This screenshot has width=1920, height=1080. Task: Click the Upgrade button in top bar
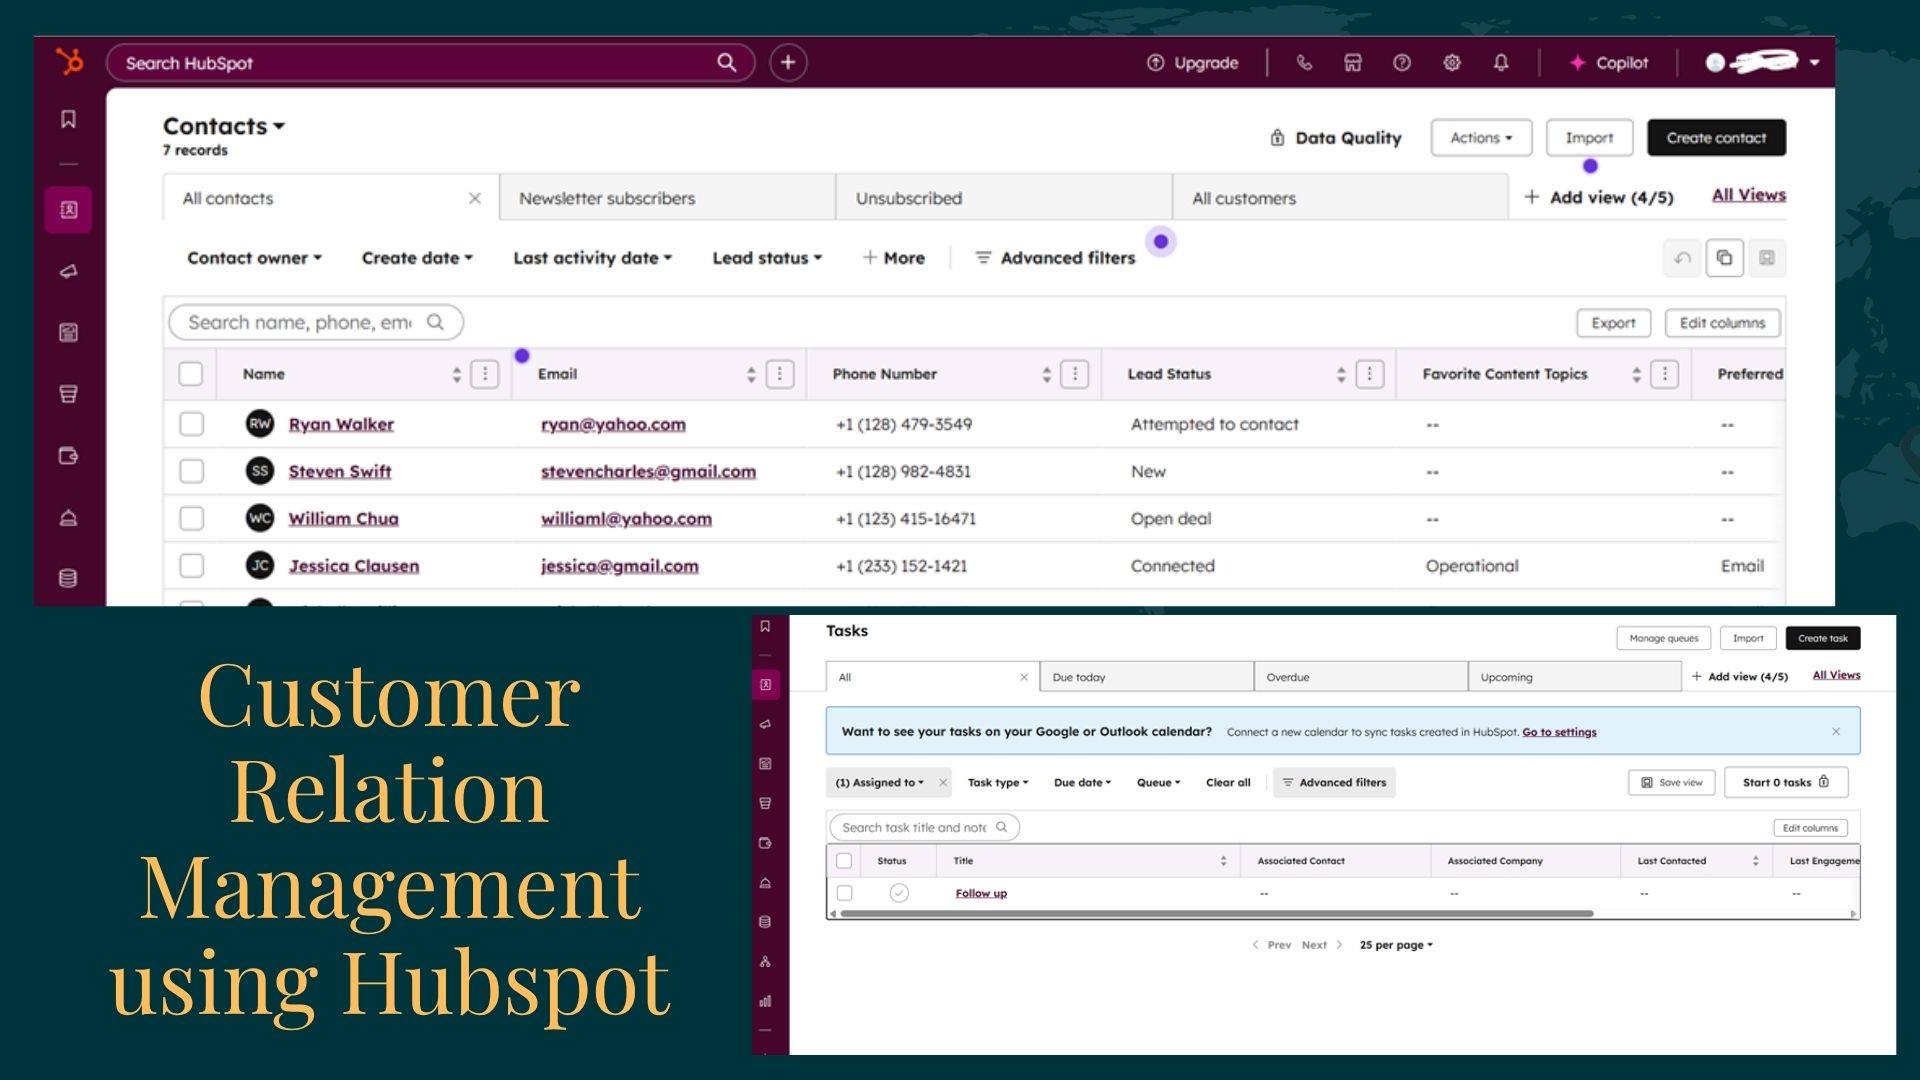pos(1192,63)
